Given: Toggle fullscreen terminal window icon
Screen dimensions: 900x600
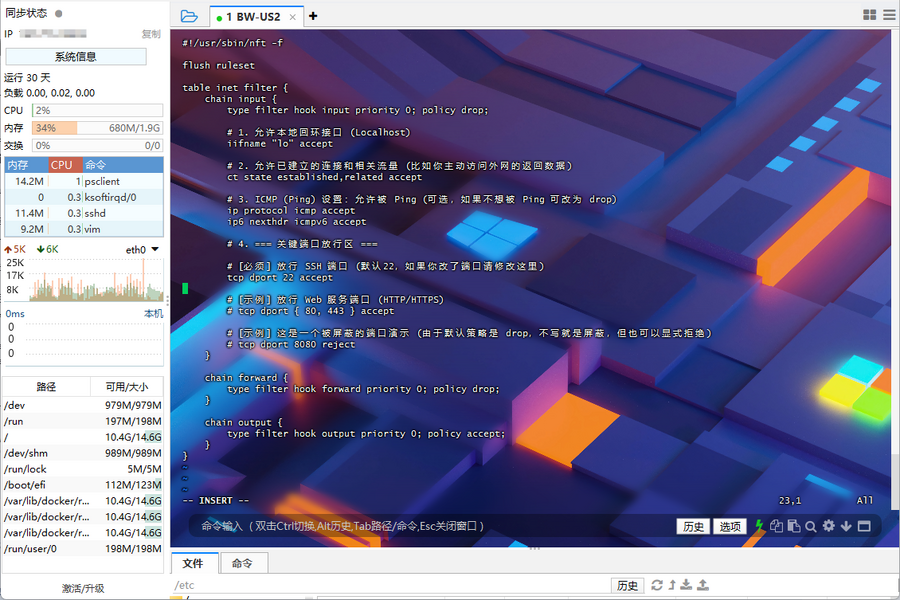Looking at the screenshot, I should 864,526.
